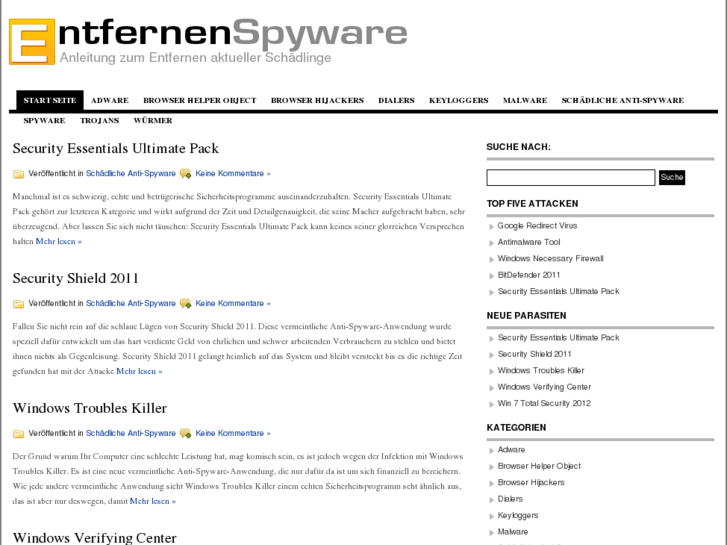Screen dimensions: 727x545
Task: Click the search input field
Action: tap(571, 177)
